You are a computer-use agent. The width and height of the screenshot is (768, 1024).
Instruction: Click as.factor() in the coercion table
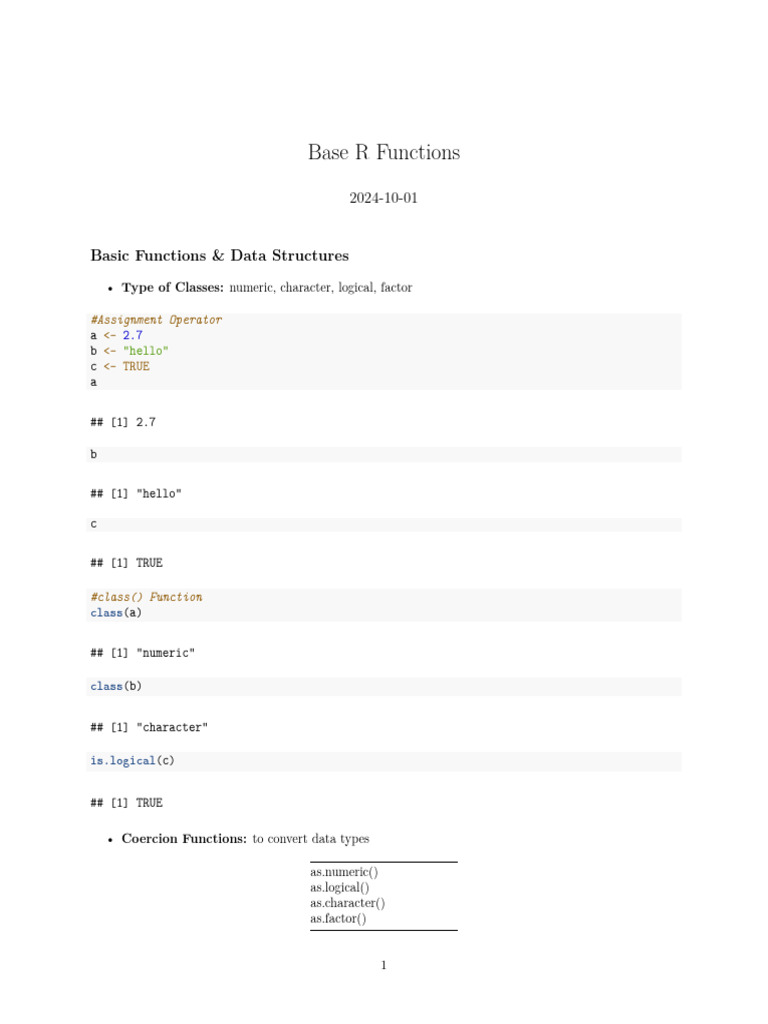tap(338, 918)
